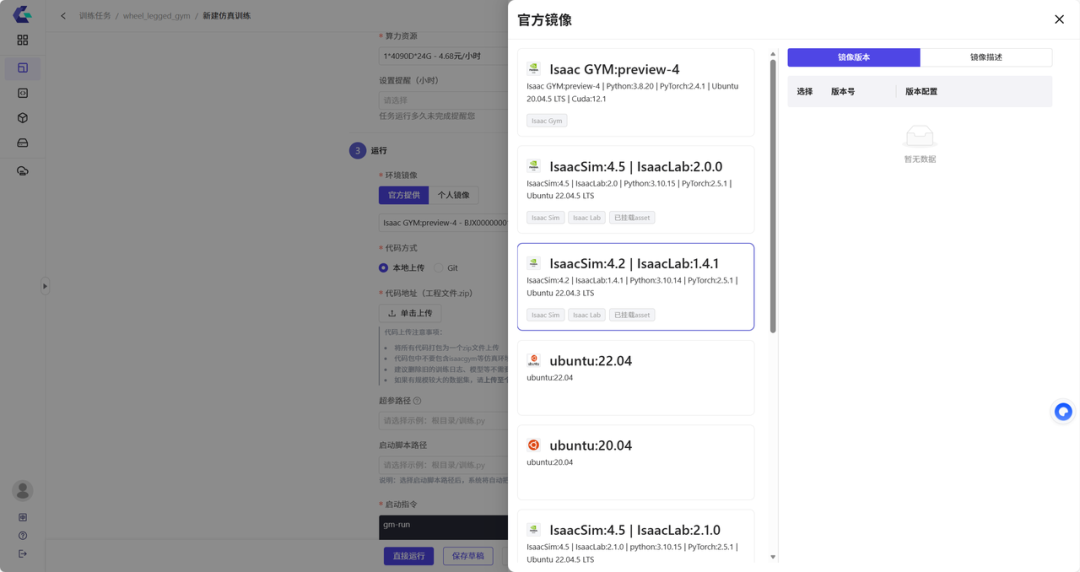Open the dashboard grid icon in sidebar
The width and height of the screenshot is (1080, 572).
23,40
